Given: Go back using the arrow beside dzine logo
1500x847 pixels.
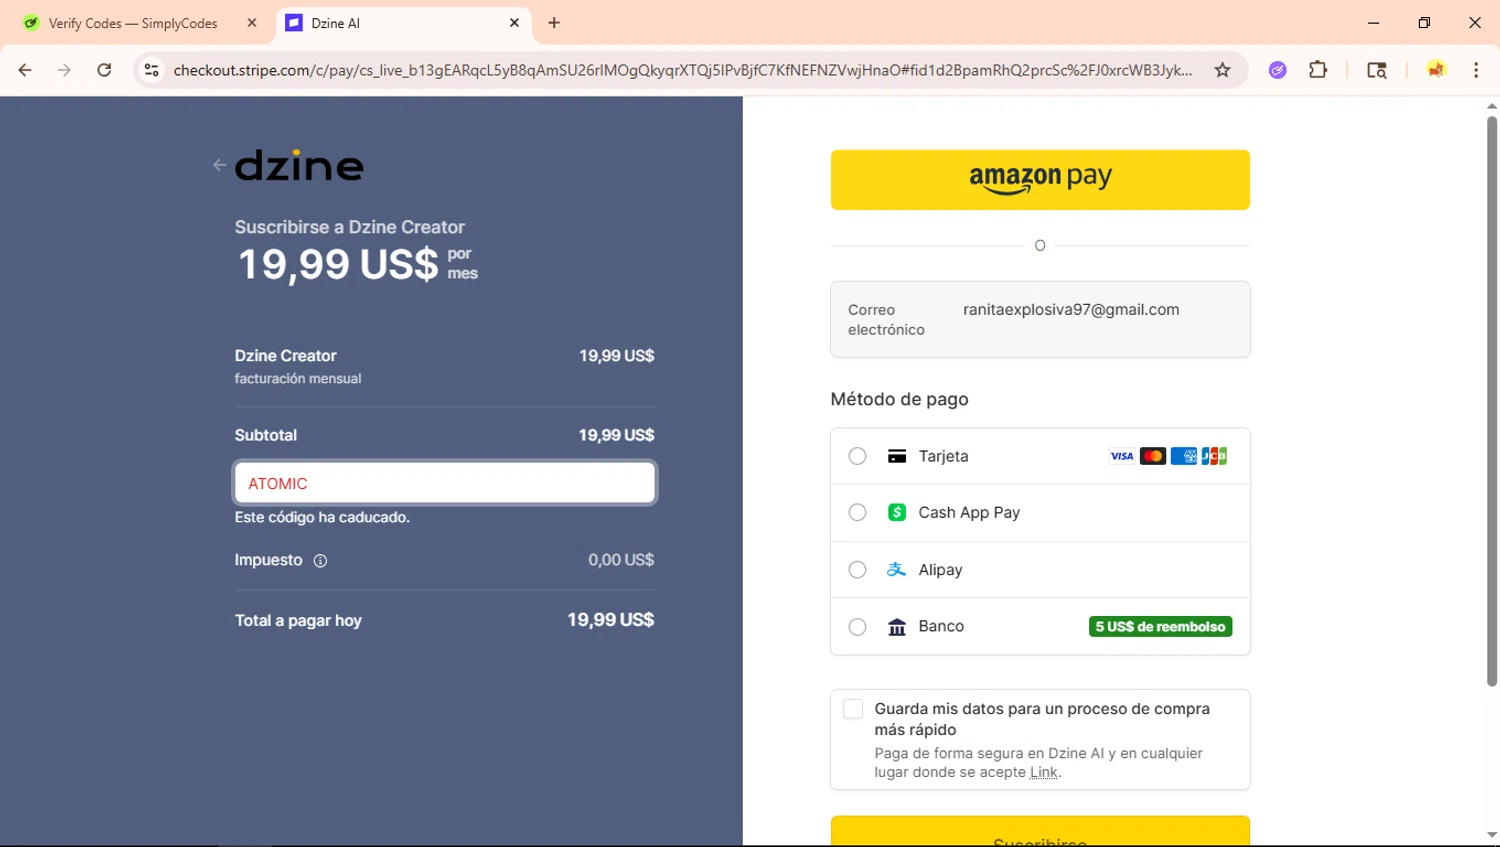Looking at the screenshot, I should click(x=219, y=165).
